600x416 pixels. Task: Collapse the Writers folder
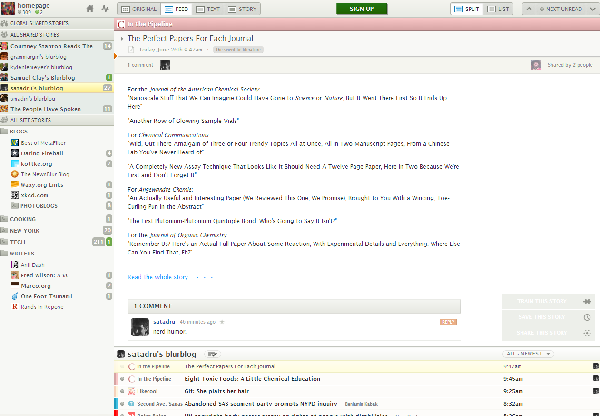click(x=5, y=253)
